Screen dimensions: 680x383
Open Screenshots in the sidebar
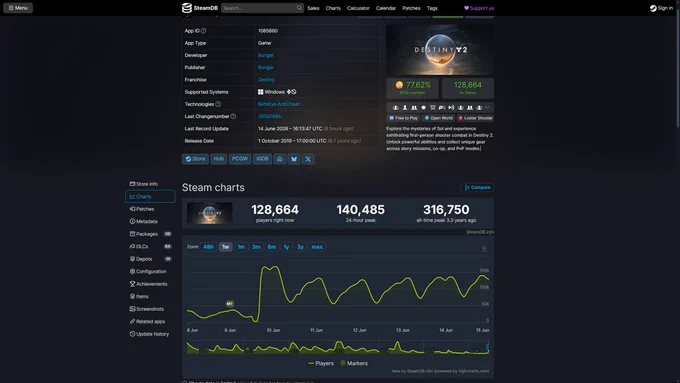tap(150, 309)
